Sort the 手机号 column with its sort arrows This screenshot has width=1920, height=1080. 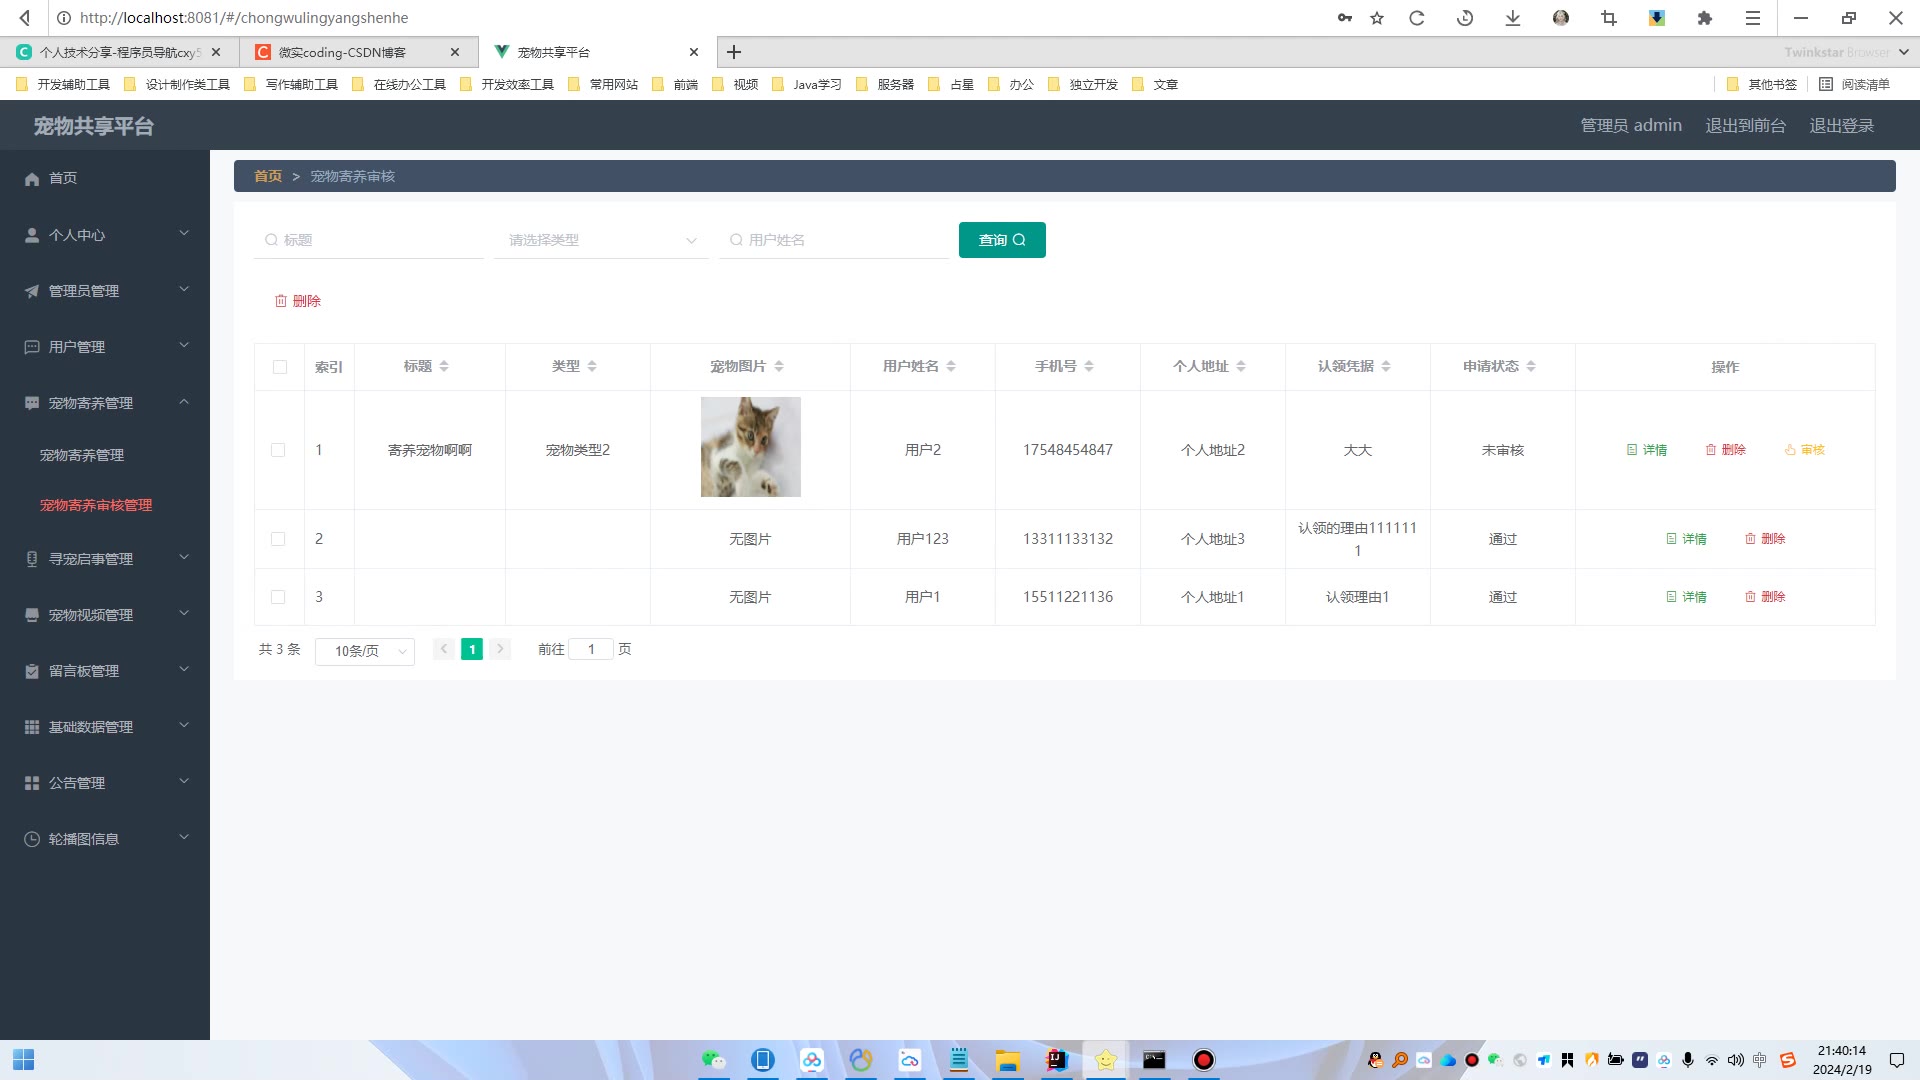(1089, 367)
